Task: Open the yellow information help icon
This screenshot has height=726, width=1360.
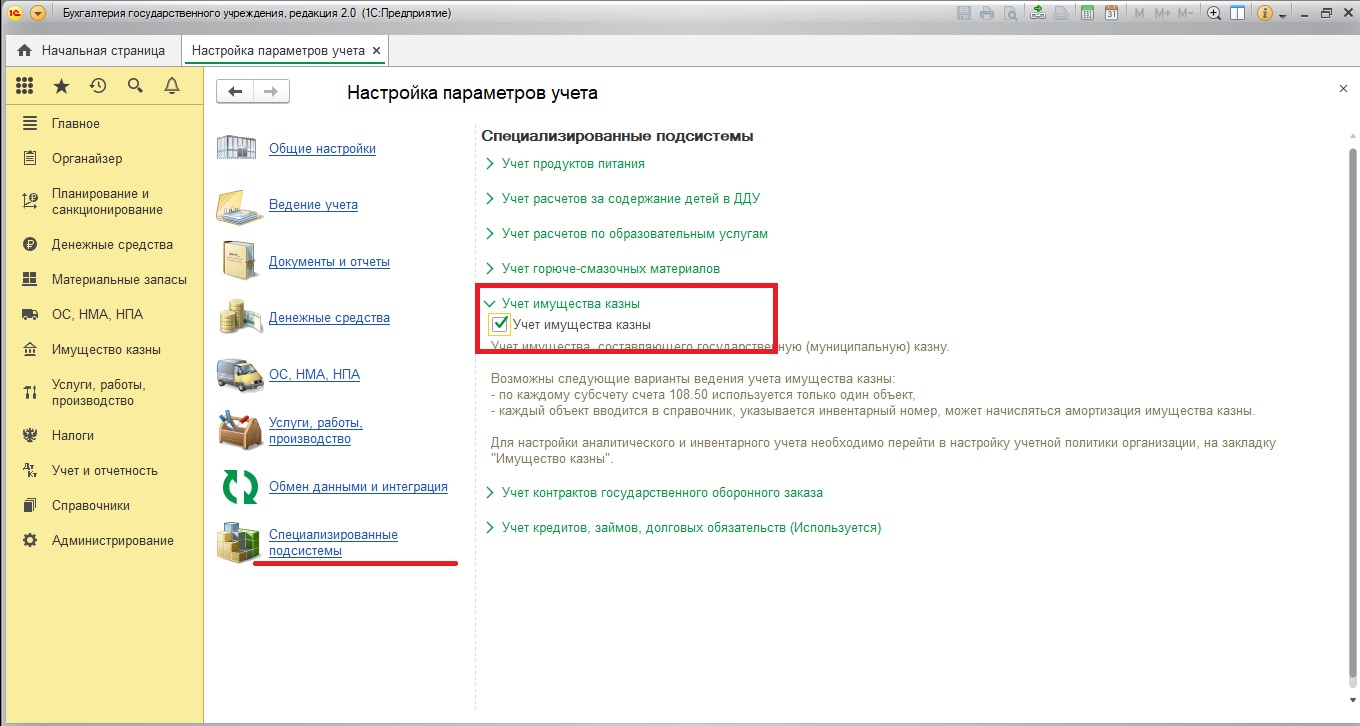Action: tap(1265, 14)
